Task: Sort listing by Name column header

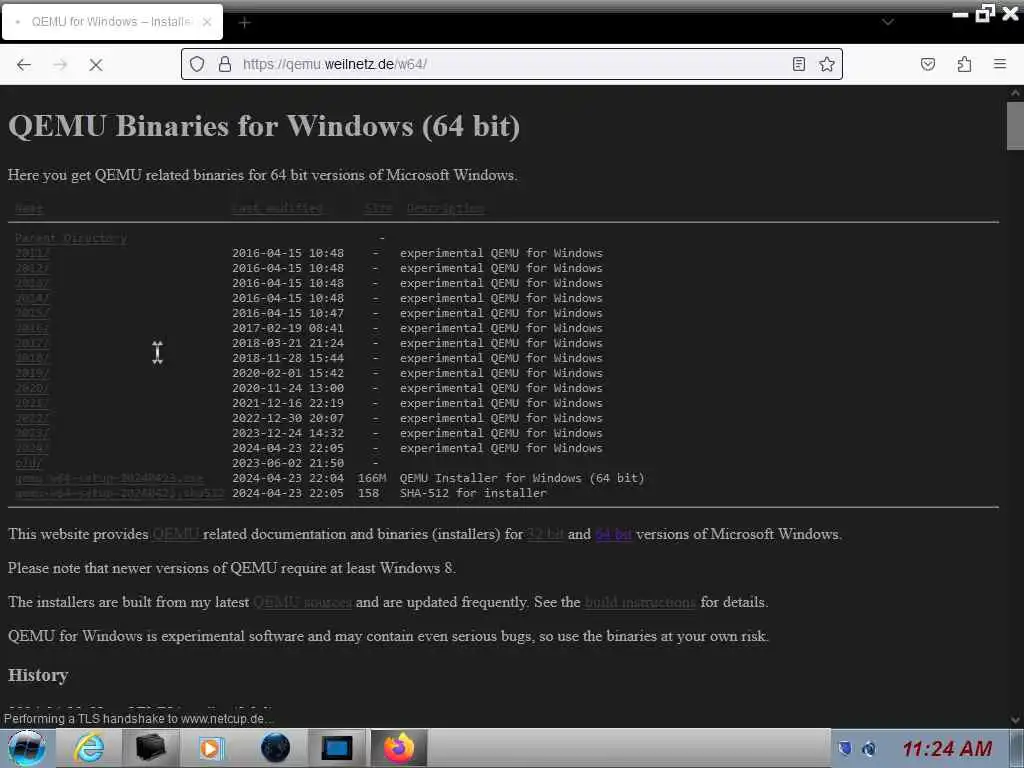Action: pos(29,208)
